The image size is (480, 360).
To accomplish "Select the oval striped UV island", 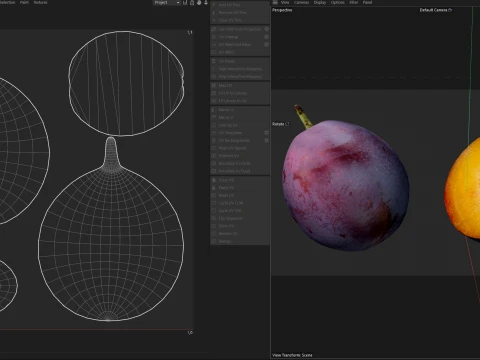I will 126,83.
